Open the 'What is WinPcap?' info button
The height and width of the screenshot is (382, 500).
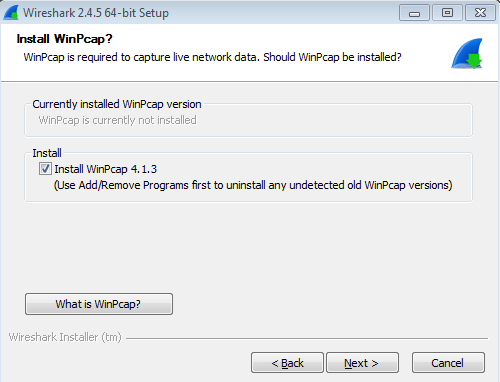(99, 304)
